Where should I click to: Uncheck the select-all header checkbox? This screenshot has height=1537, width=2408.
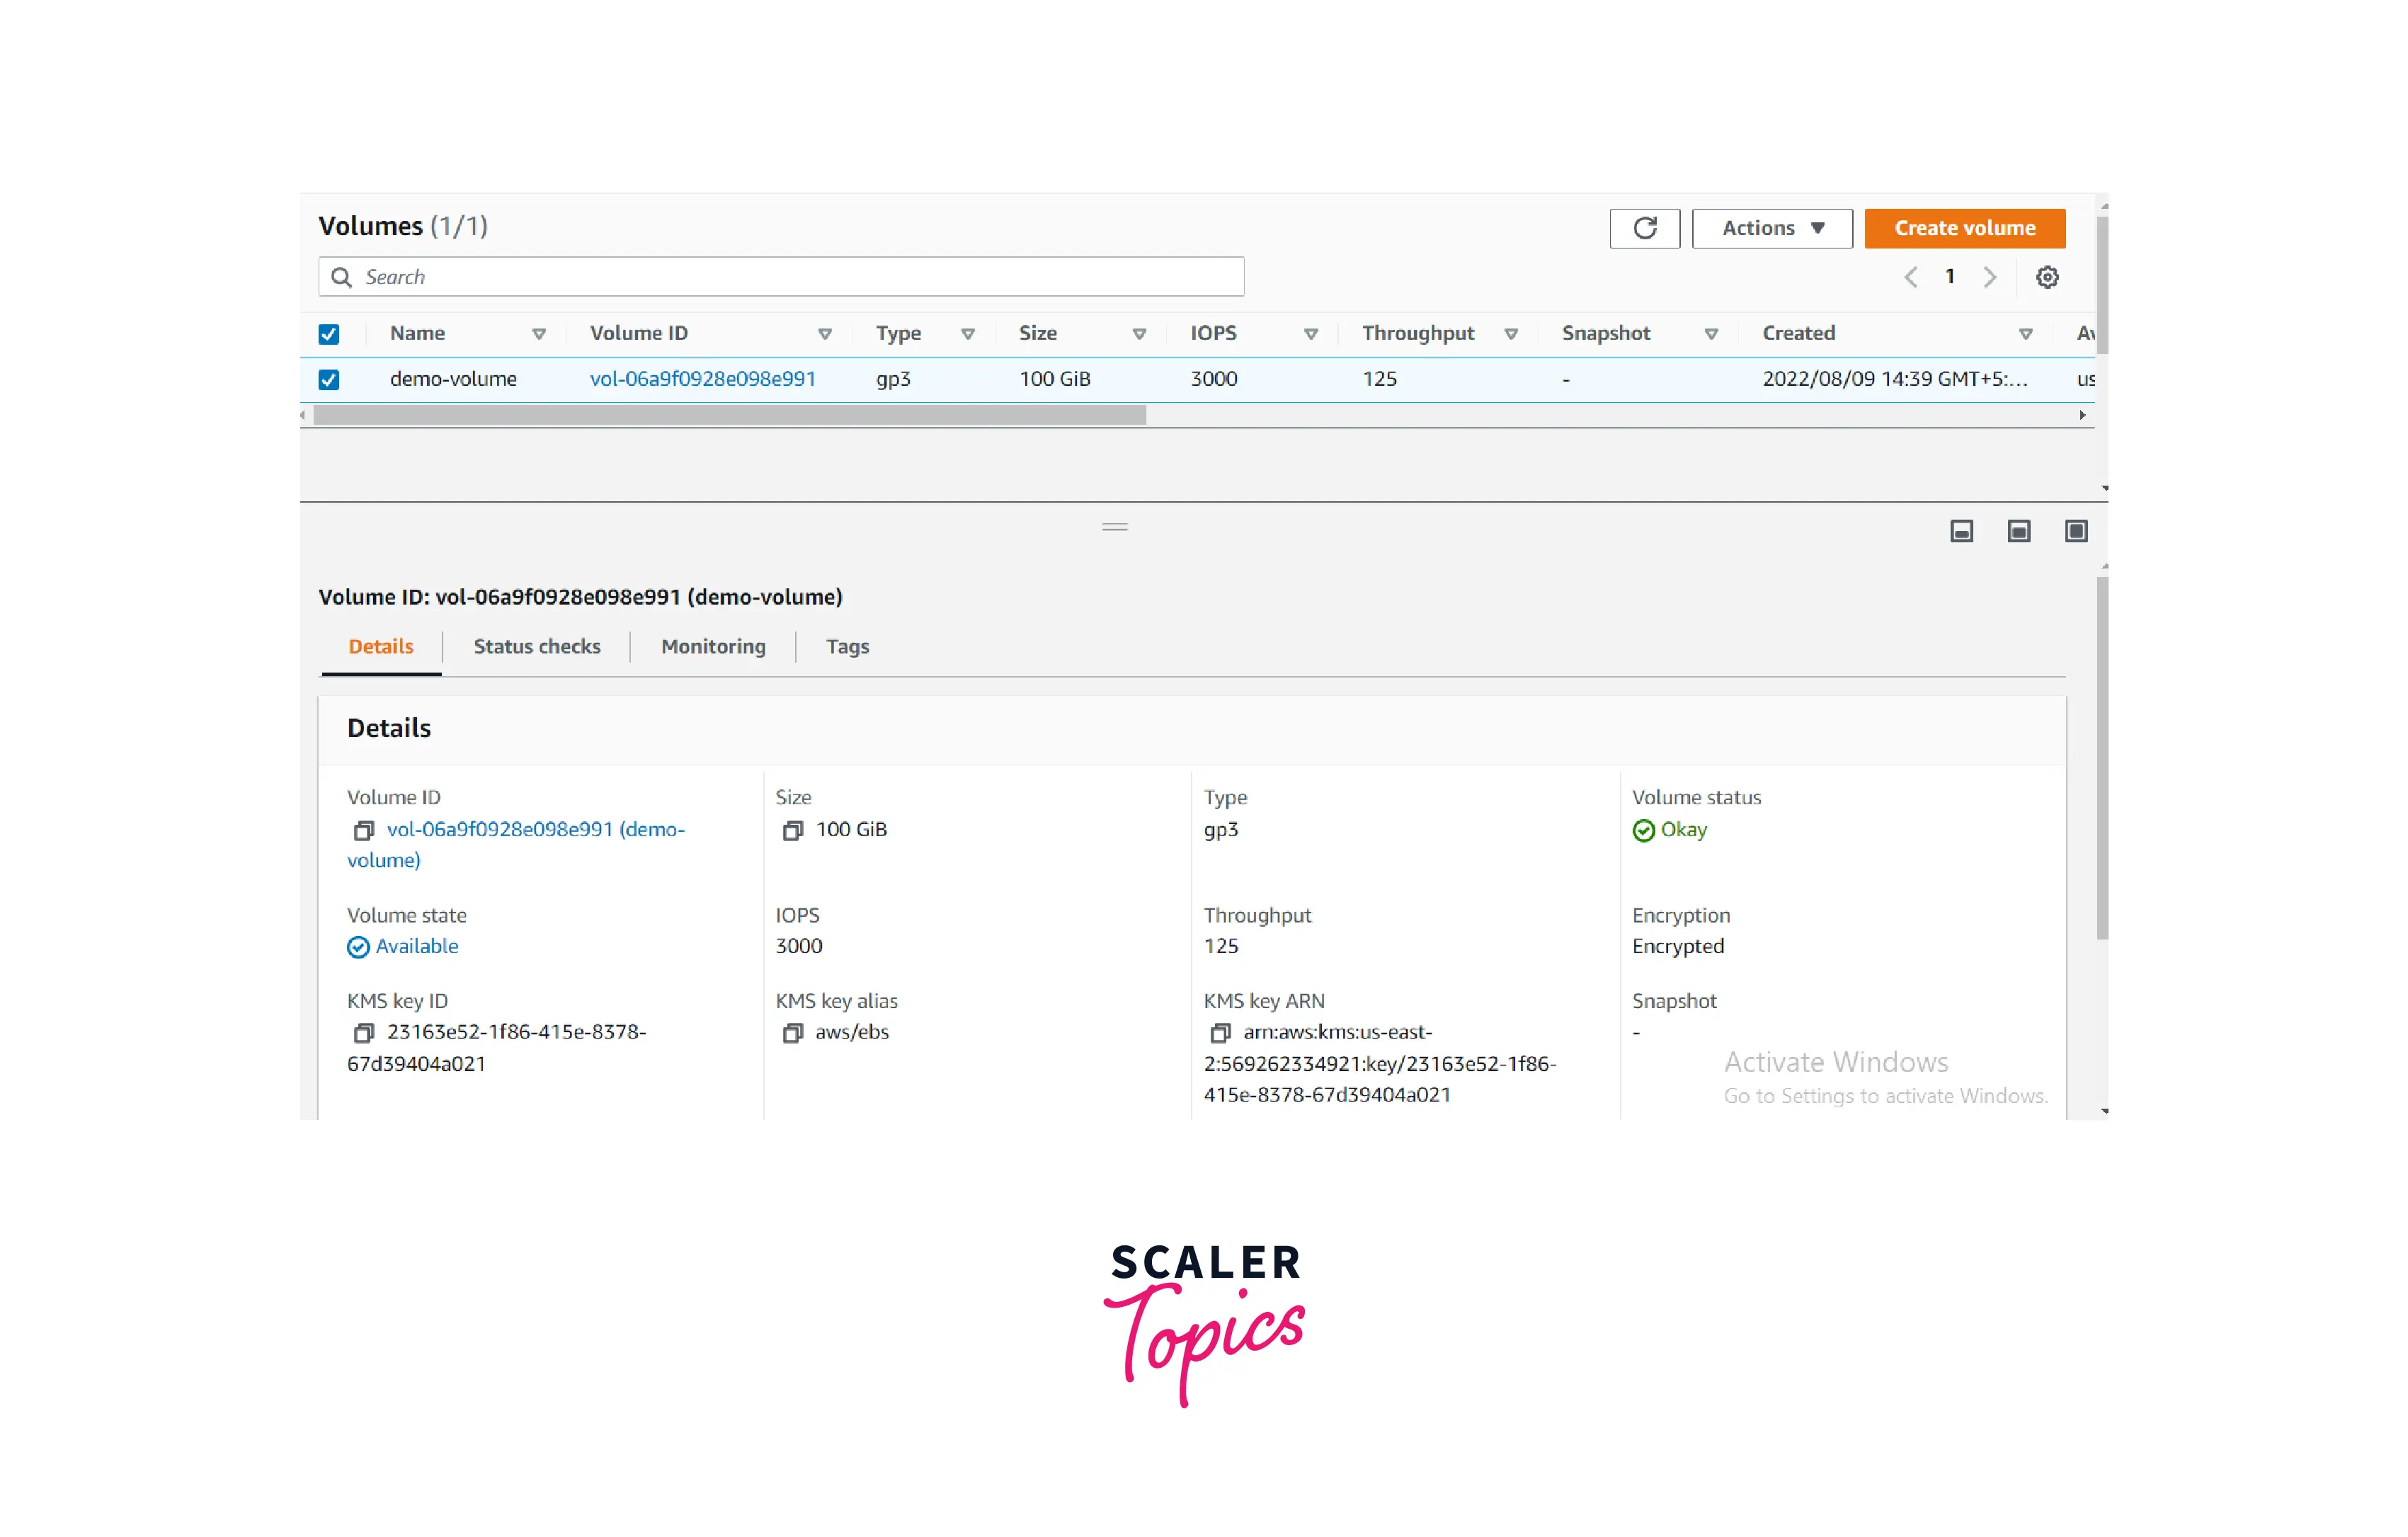pos(329,334)
